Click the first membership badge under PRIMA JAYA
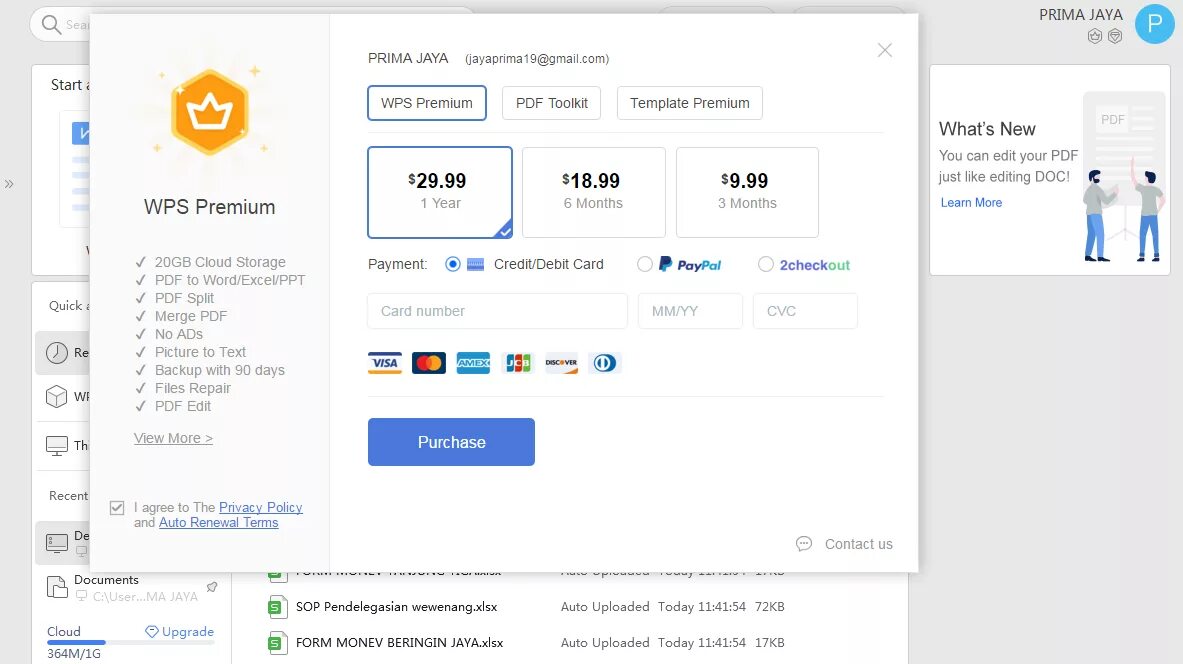Screen dimensions: 1183x664 click(x=1095, y=36)
